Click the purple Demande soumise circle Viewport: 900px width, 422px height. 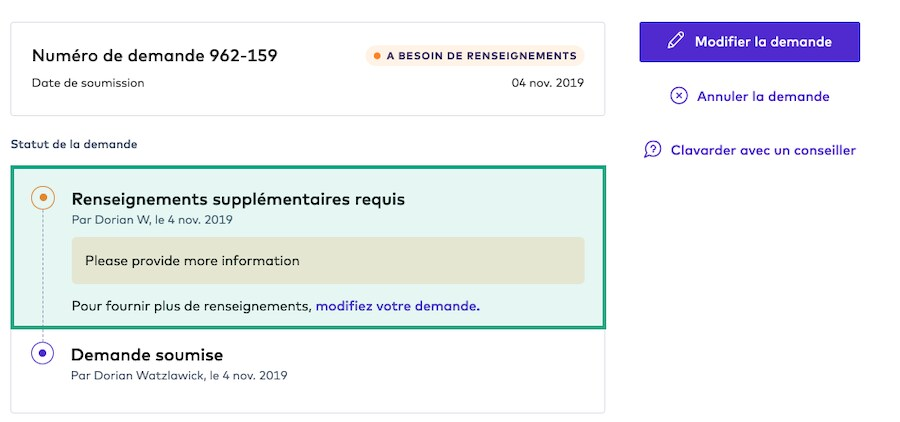[x=42, y=353]
